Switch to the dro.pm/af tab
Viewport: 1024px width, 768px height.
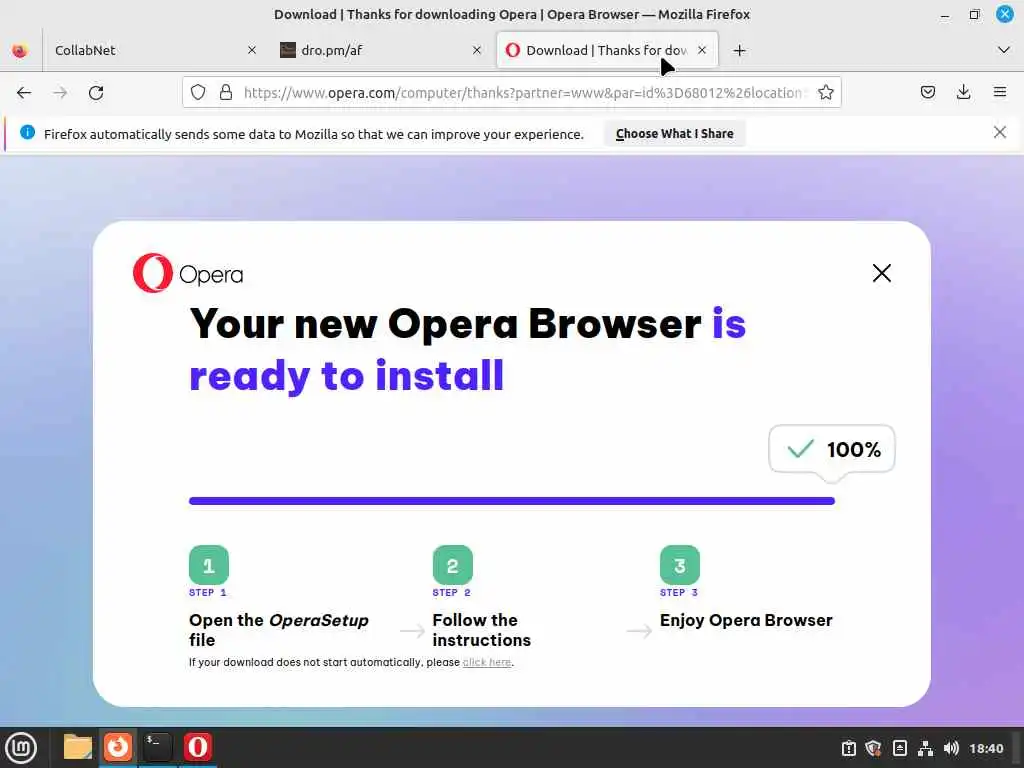pos(381,50)
